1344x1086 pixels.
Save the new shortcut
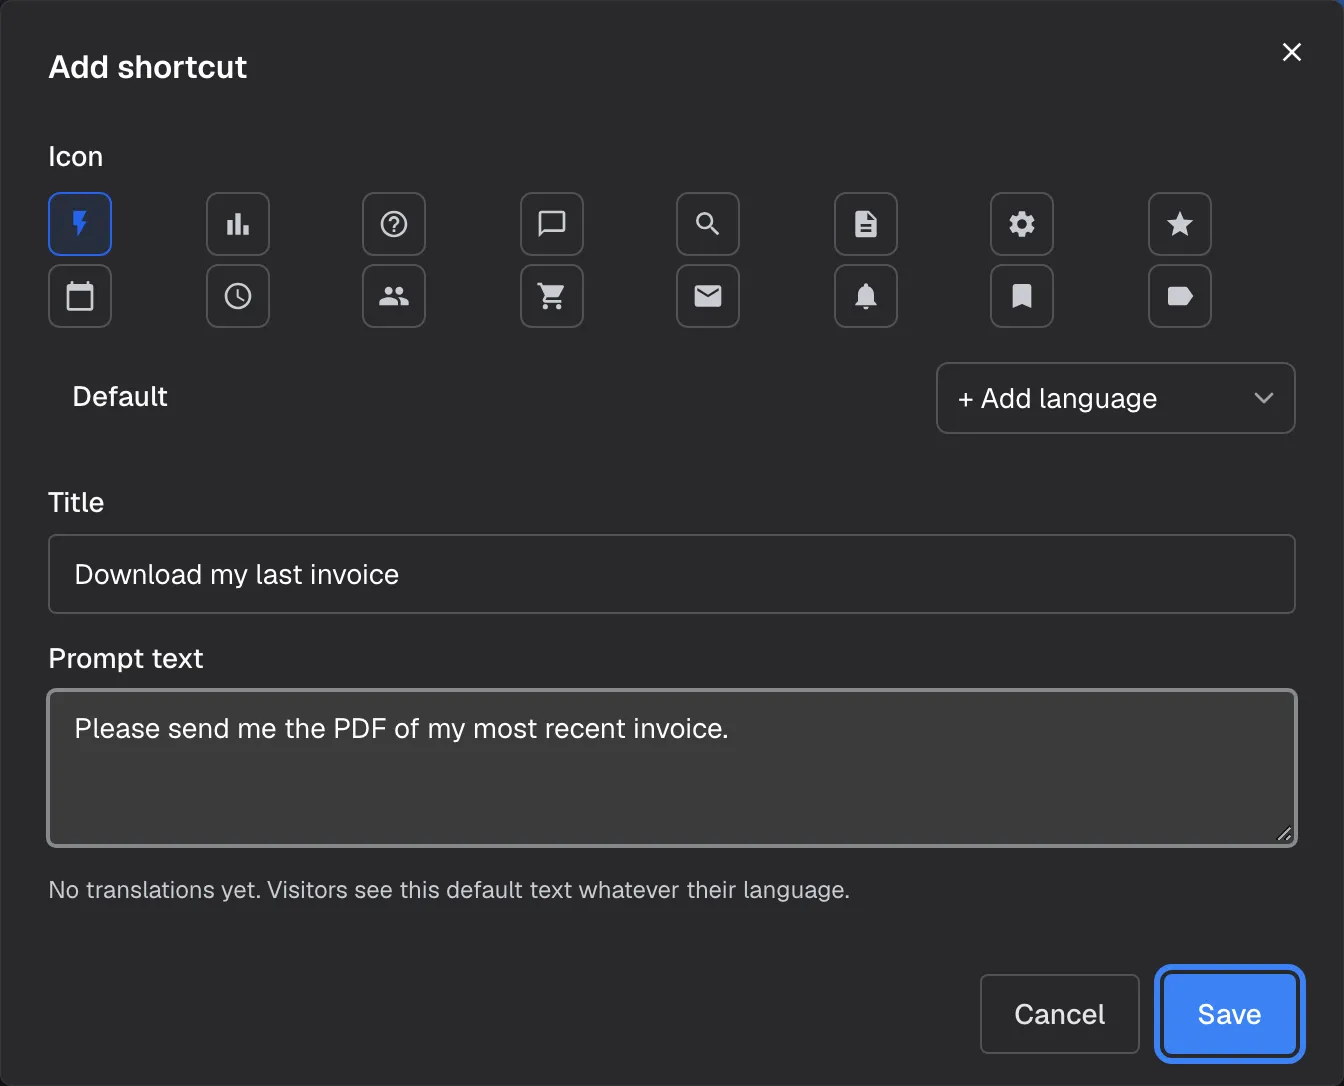coord(1230,1014)
